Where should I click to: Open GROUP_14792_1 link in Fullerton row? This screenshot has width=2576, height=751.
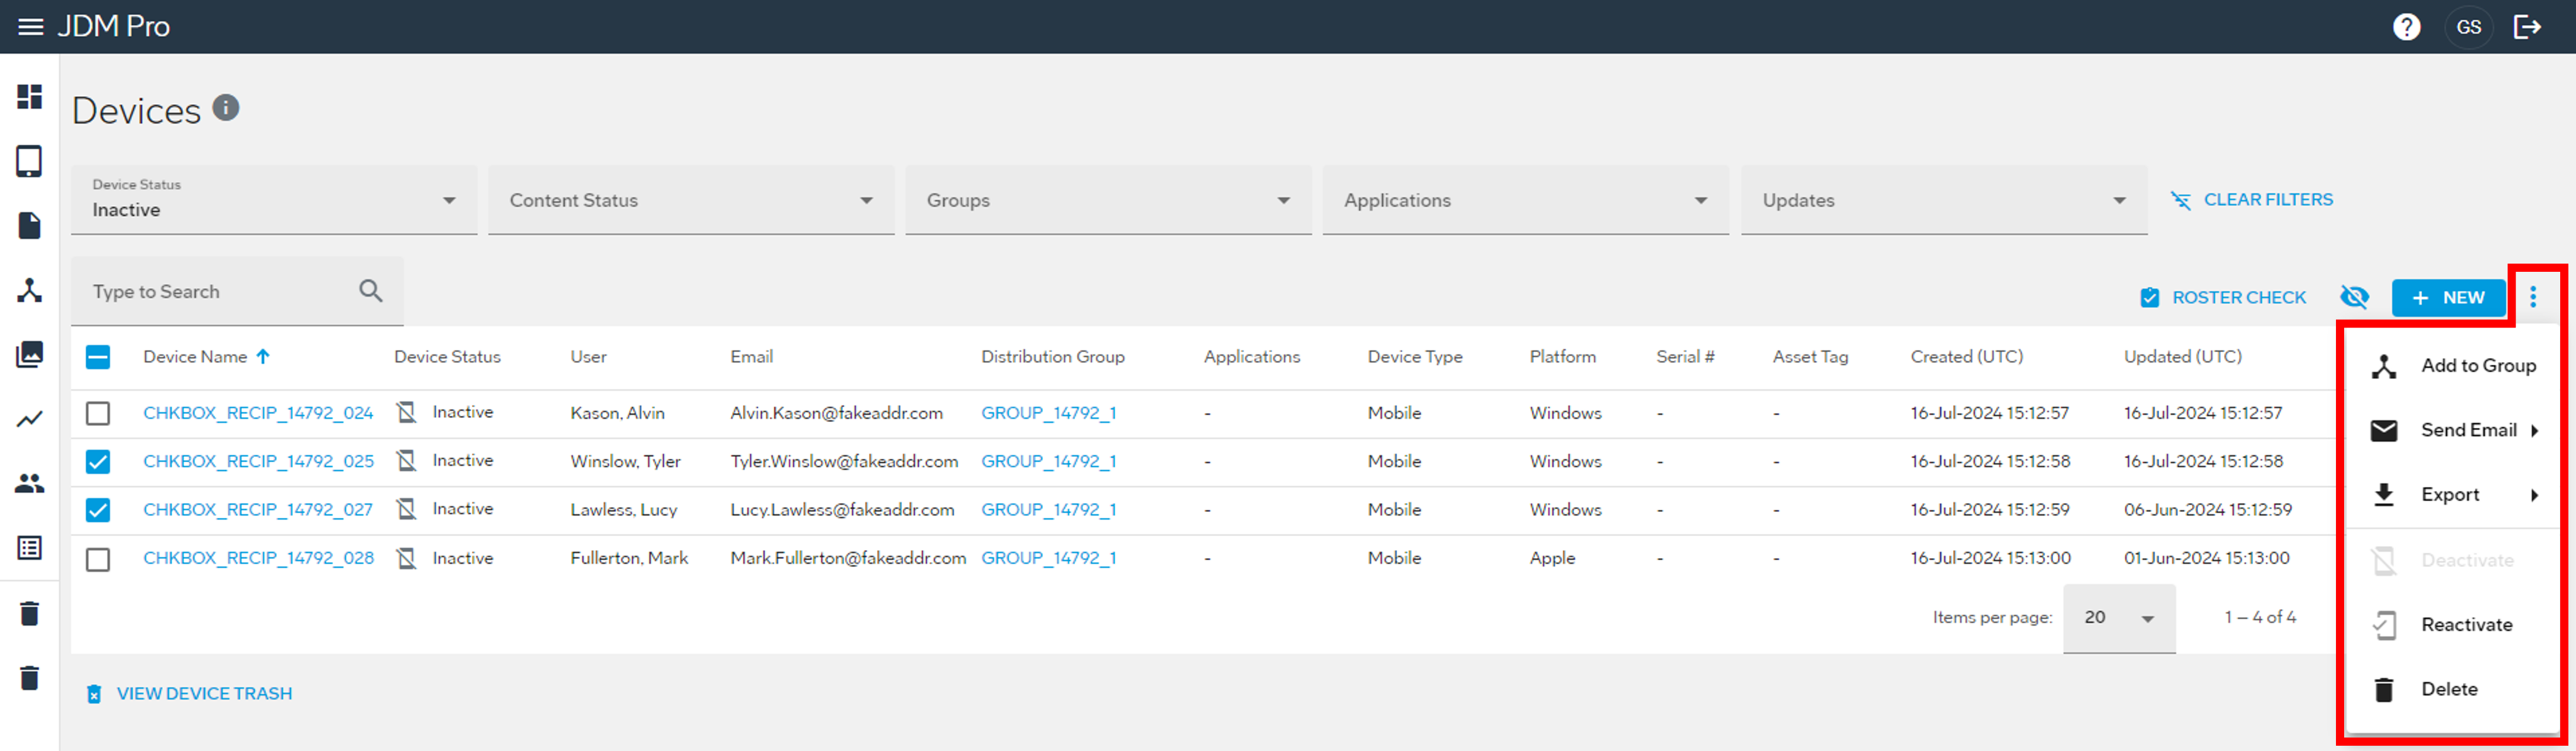point(1049,558)
